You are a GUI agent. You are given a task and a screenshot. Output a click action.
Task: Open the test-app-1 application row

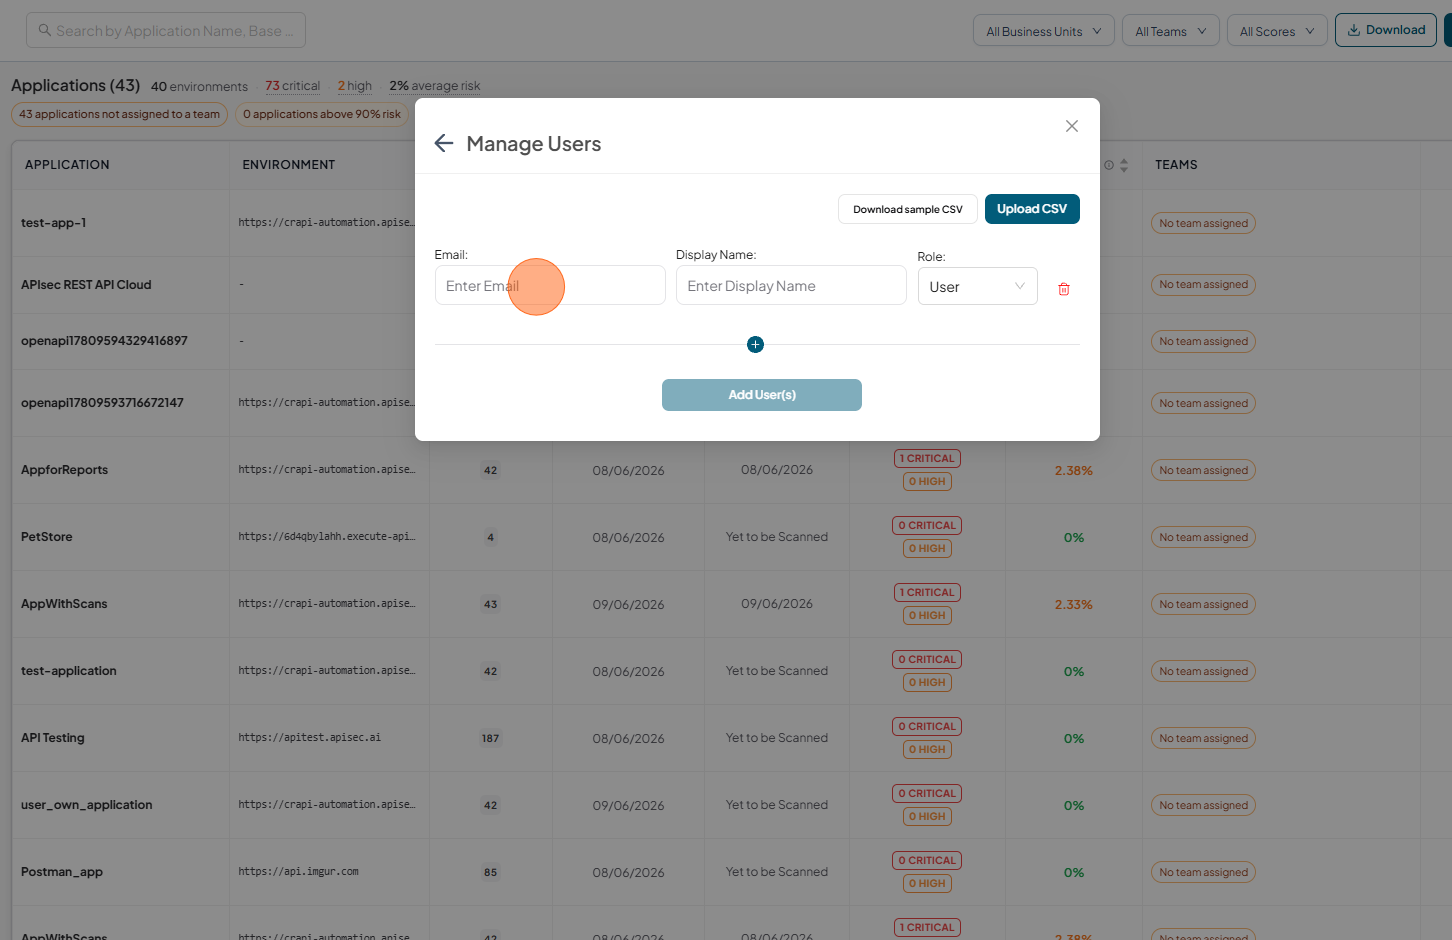54,223
